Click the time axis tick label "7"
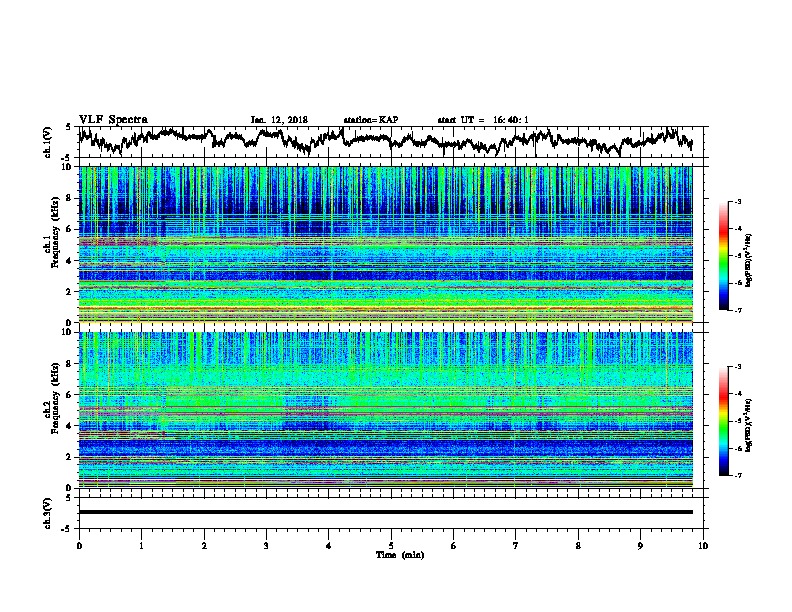The image size is (792, 612). tap(516, 546)
